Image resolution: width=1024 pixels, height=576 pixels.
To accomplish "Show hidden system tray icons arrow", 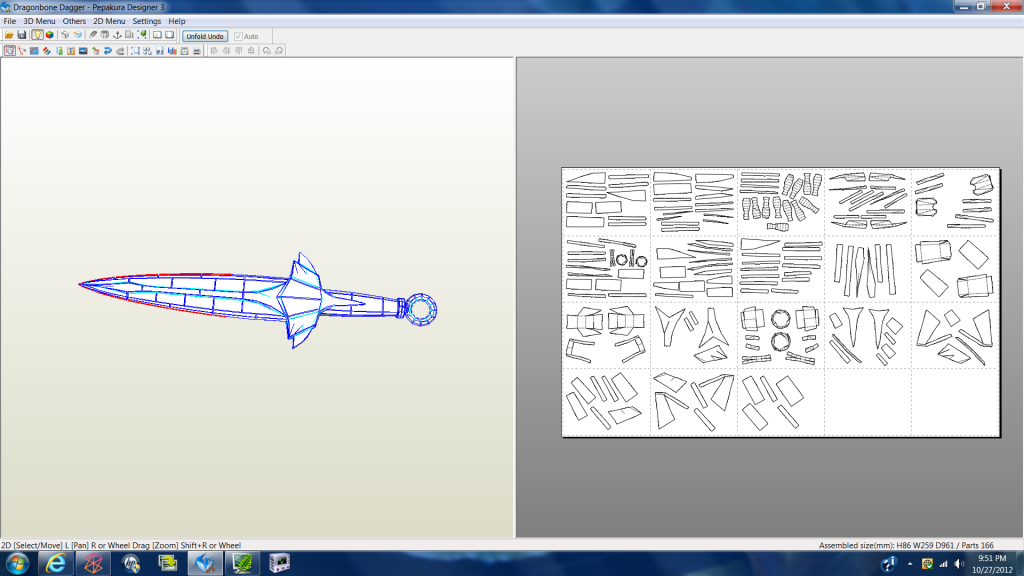I will click(910, 564).
